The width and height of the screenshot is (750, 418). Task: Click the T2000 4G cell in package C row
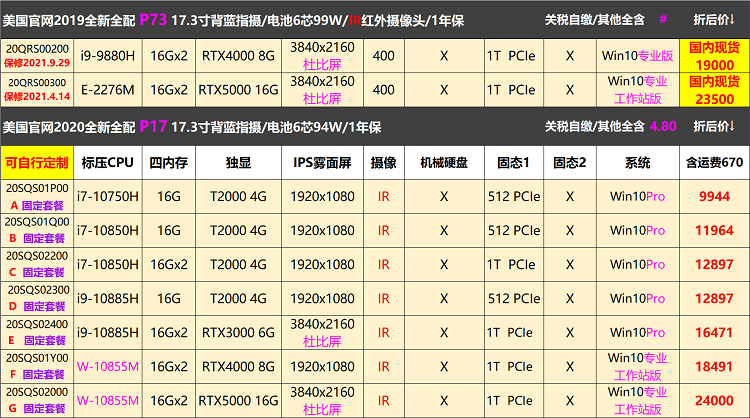pyautogui.click(x=238, y=264)
